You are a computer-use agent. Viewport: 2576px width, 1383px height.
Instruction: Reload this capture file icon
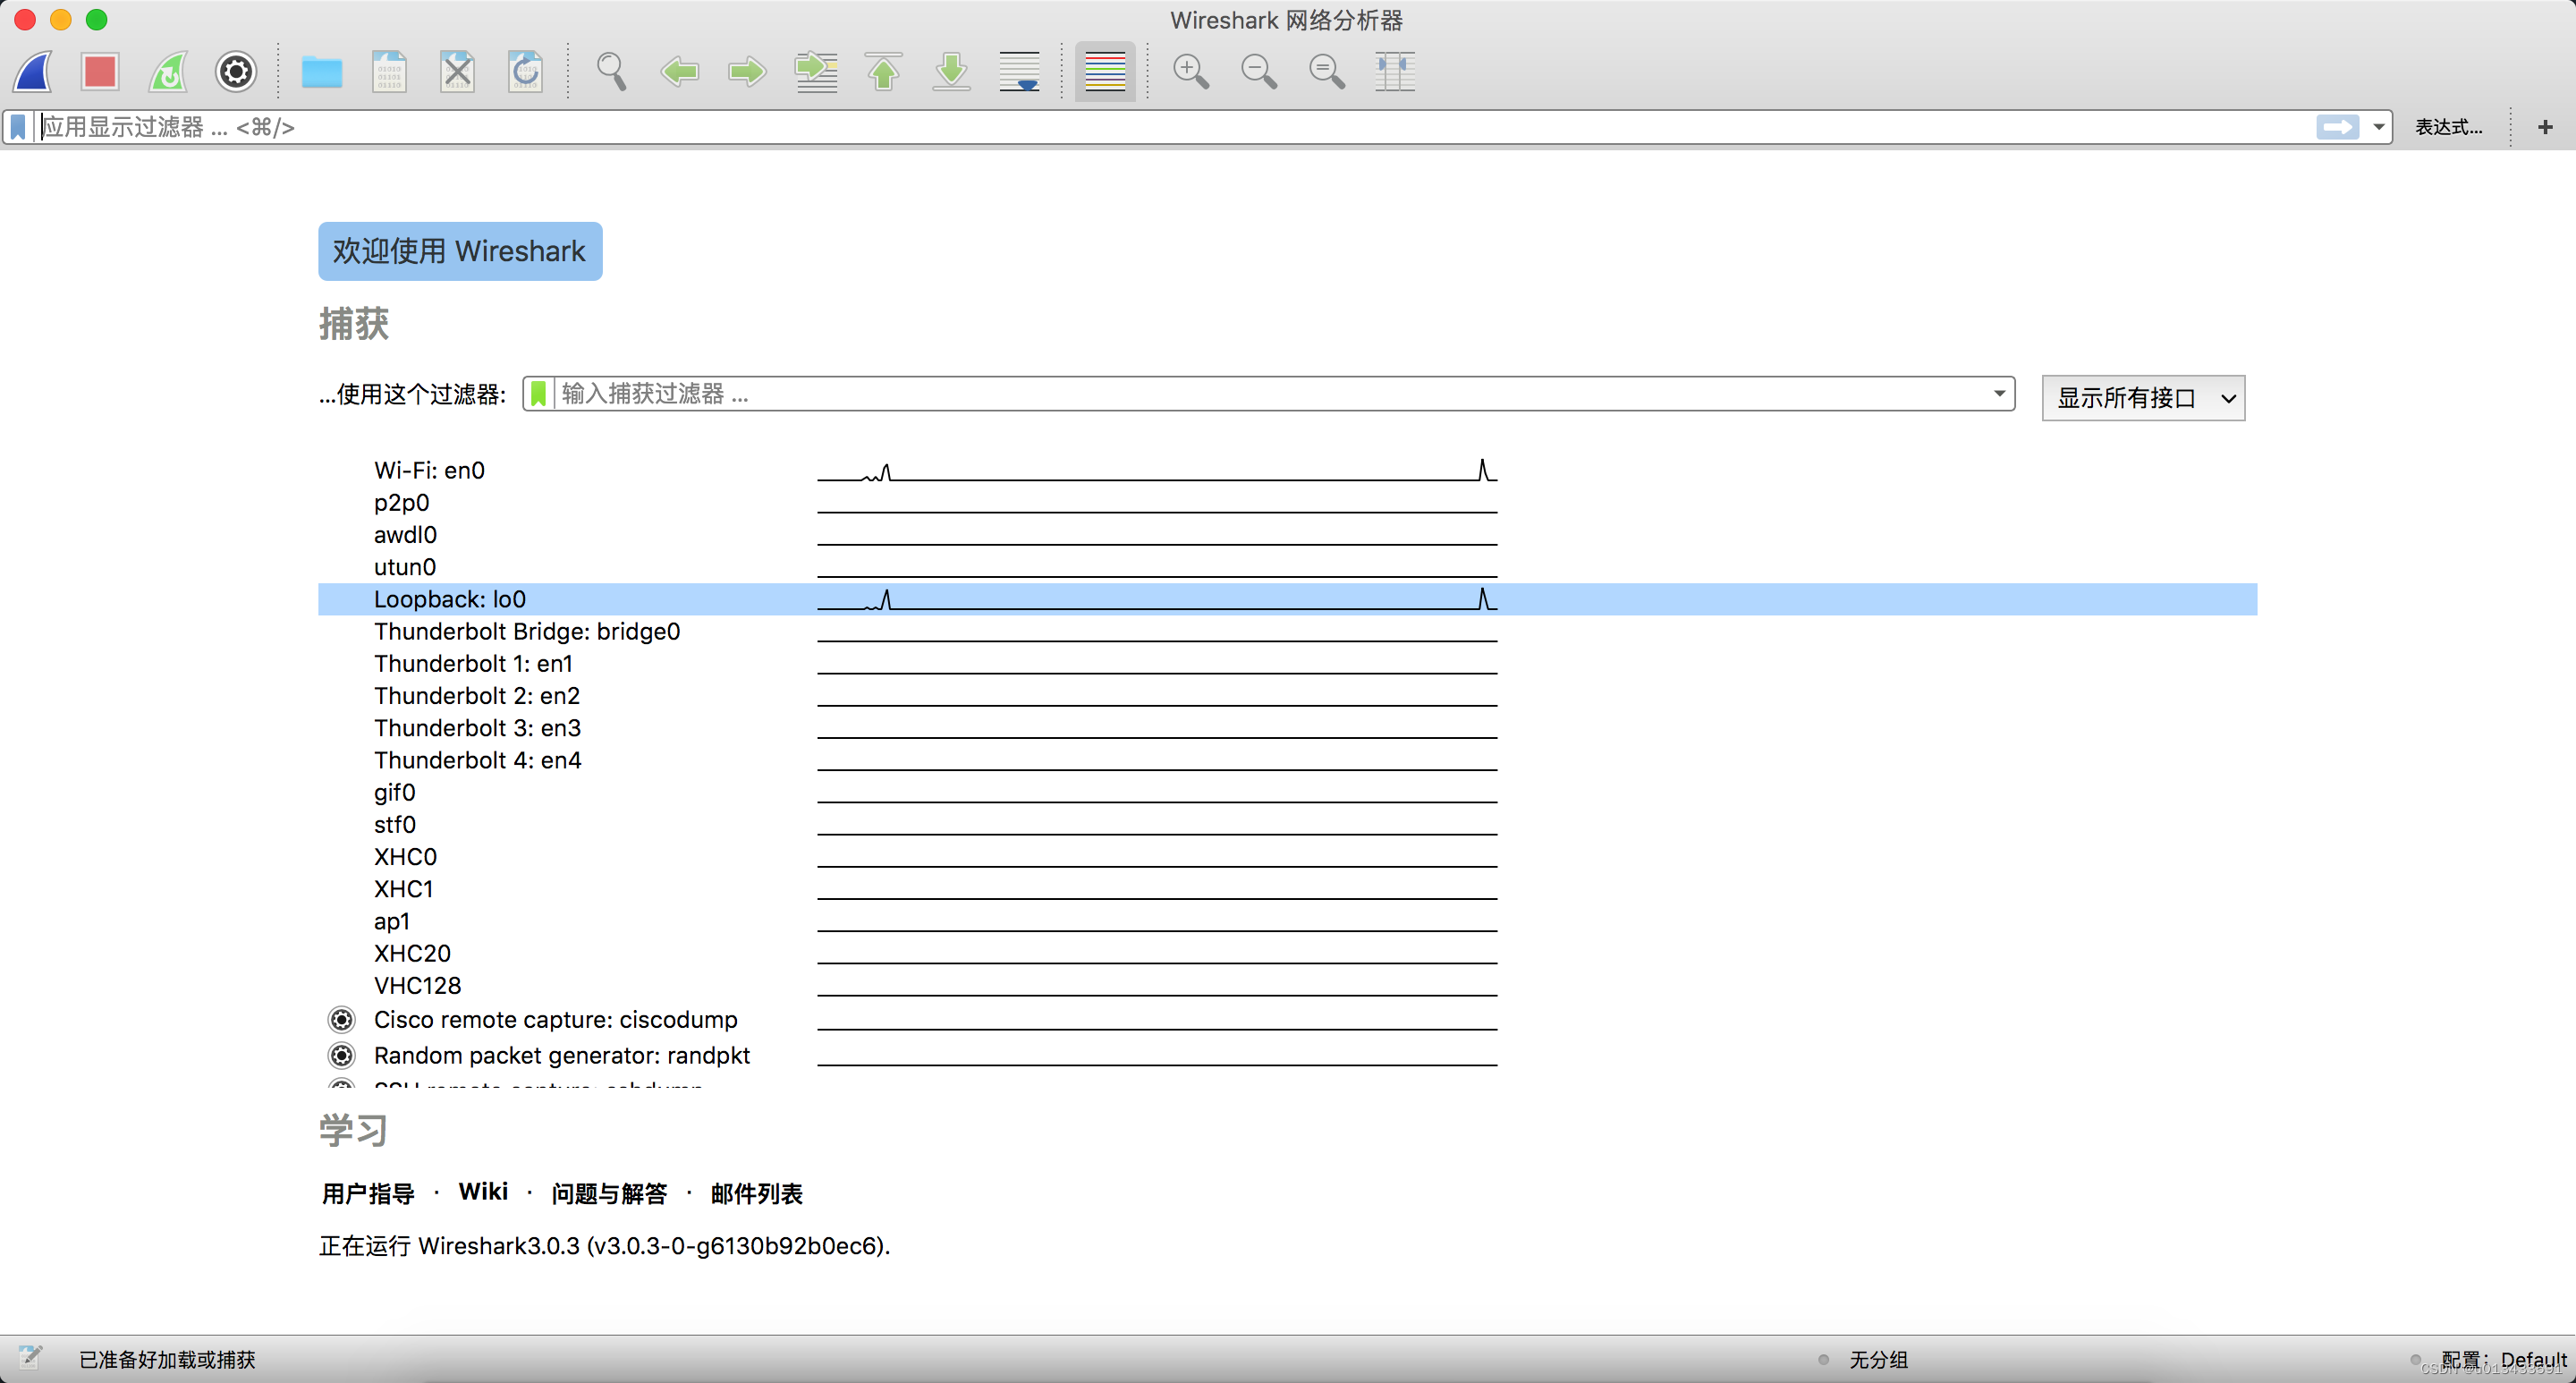525,72
